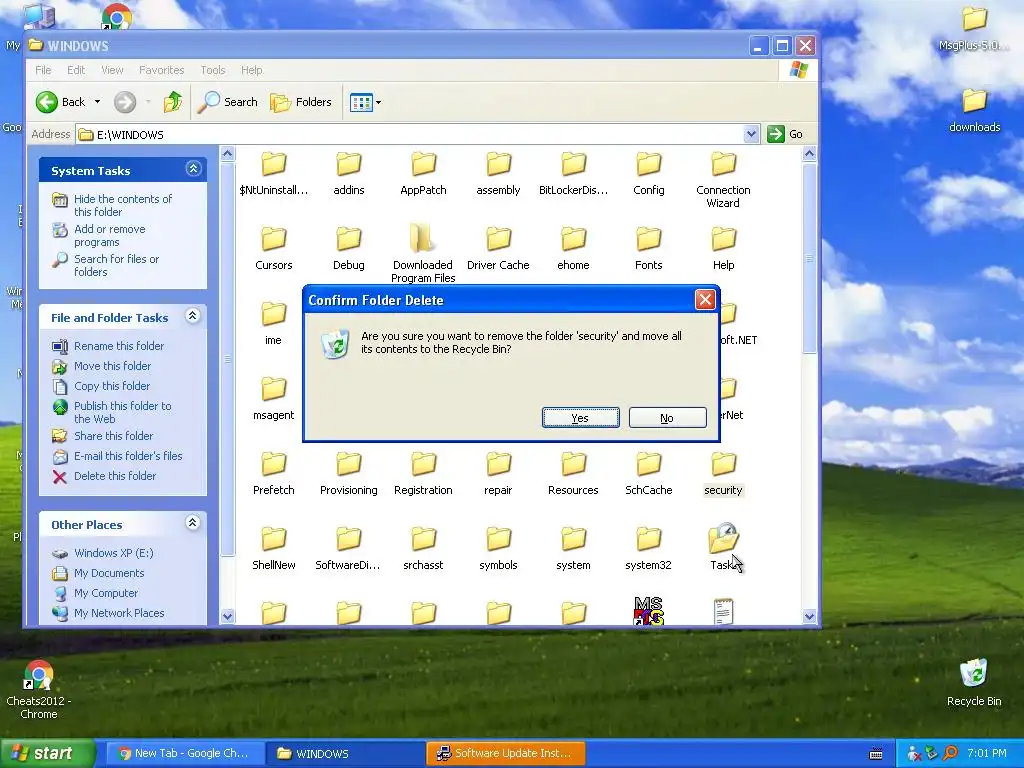Click Hide the contents of this folder

pyautogui.click(x=123, y=205)
